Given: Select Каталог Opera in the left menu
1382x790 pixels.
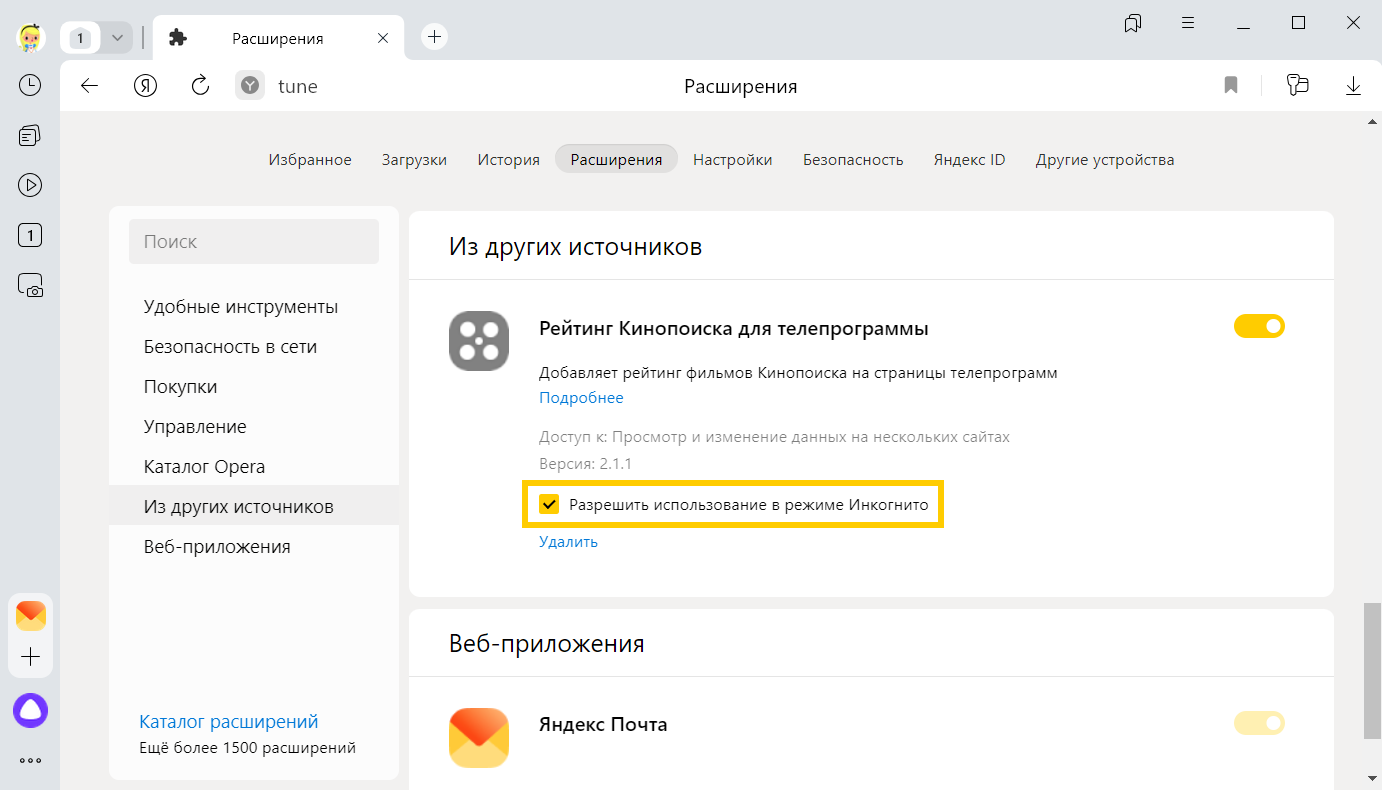Looking at the screenshot, I should 254,466.
